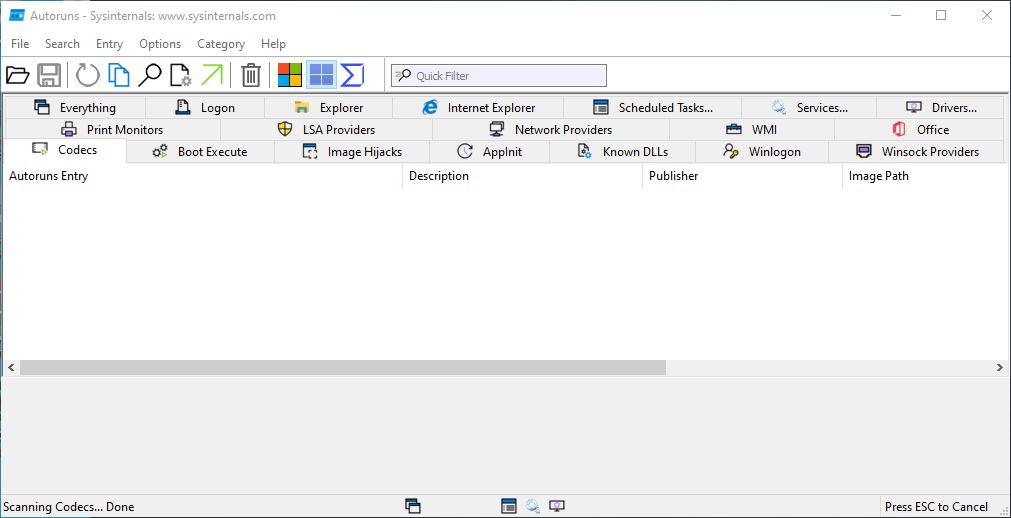Open the Search menu
Viewport: 1011px width, 518px height.
63,44
